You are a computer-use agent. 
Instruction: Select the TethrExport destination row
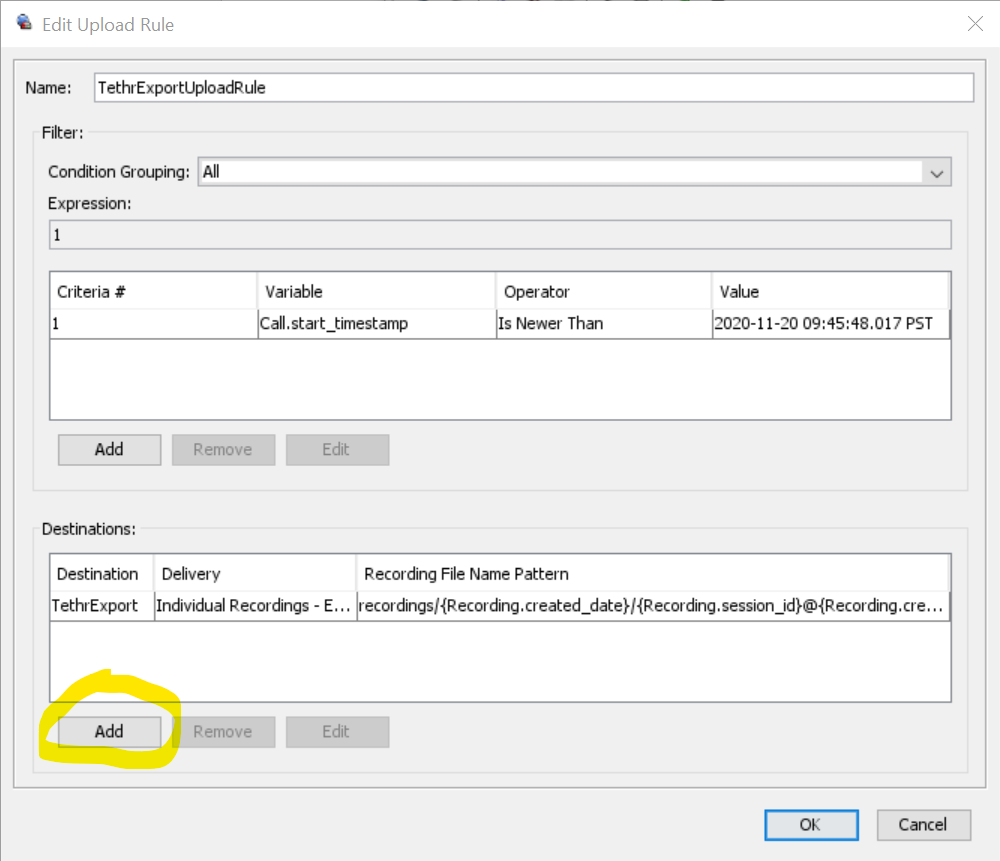pyautogui.click(x=102, y=605)
